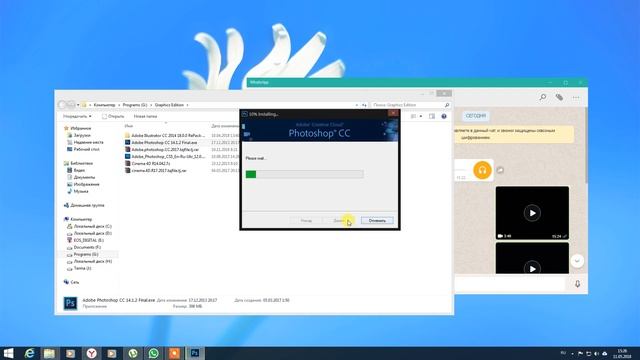The image size is (640, 360).
Task: Open the WhatsApp three-dots menu
Action: 576,97
